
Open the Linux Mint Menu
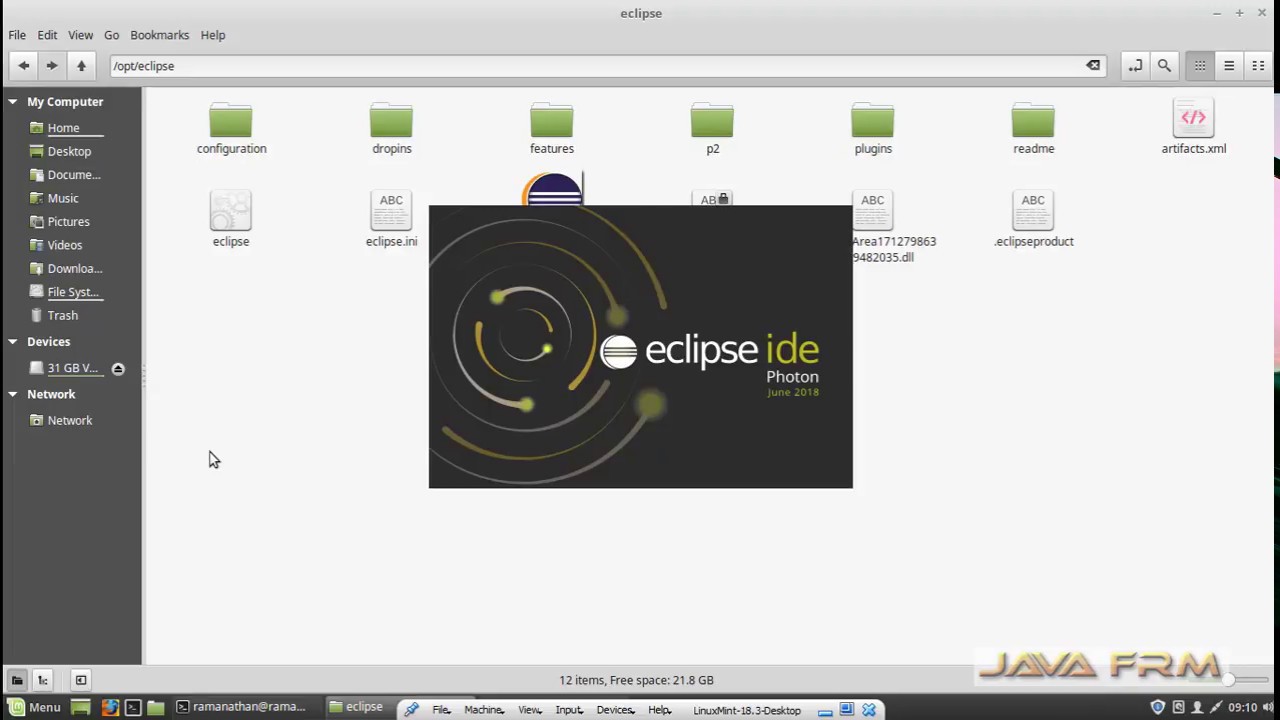[35, 707]
